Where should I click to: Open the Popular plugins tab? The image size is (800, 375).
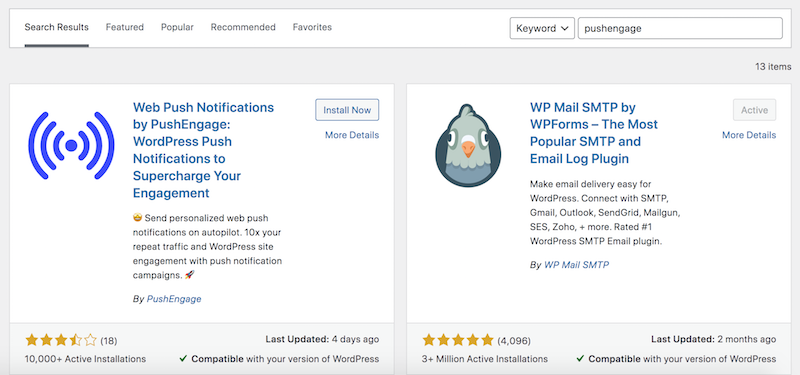[x=177, y=27]
